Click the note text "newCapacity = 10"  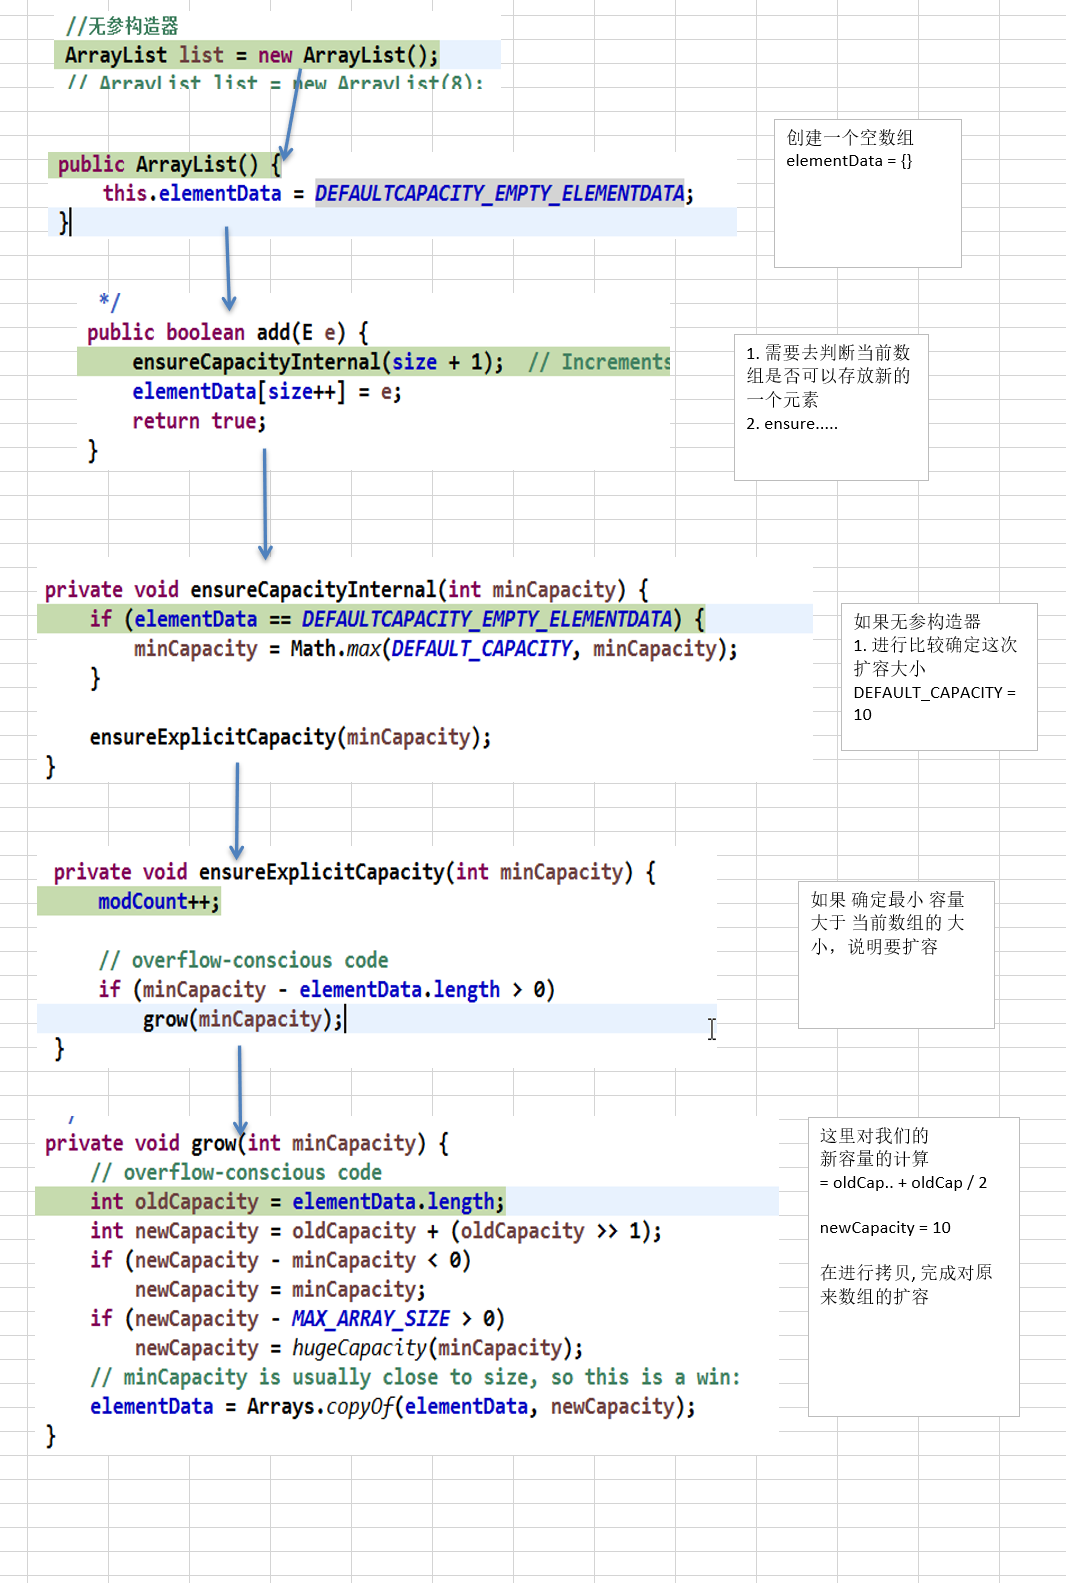(885, 1228)
